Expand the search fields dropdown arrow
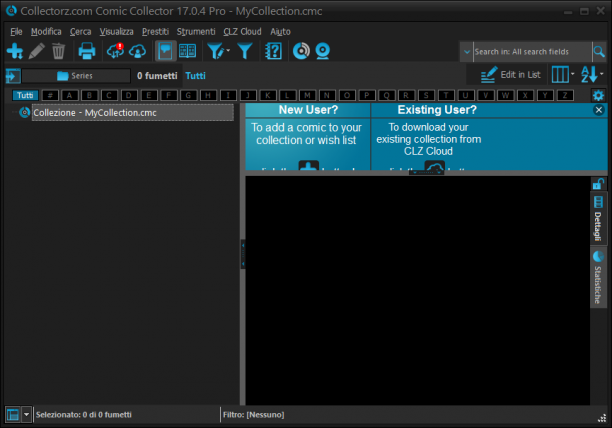Image resolution: width=612 pixels, height=428 pixels. pos(467,52)
